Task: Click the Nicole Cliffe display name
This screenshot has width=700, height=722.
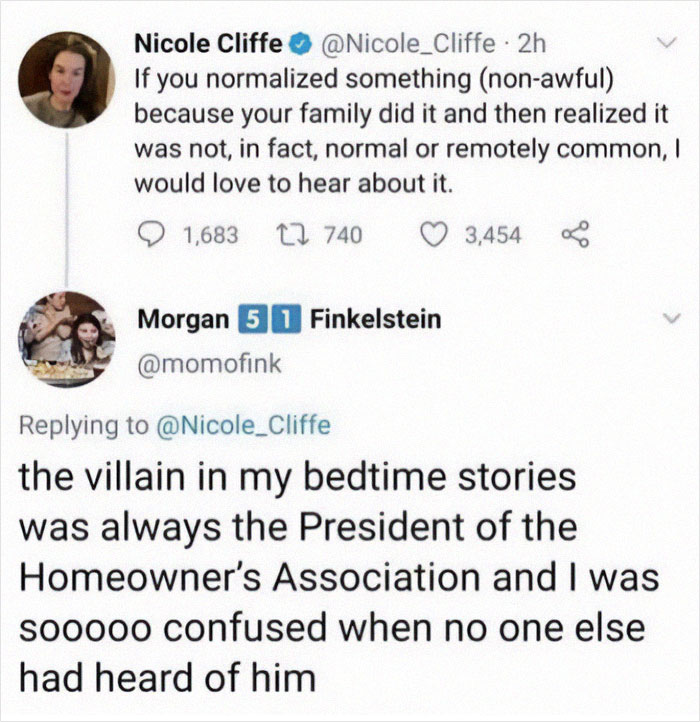Action: click(x=210, y=44)
